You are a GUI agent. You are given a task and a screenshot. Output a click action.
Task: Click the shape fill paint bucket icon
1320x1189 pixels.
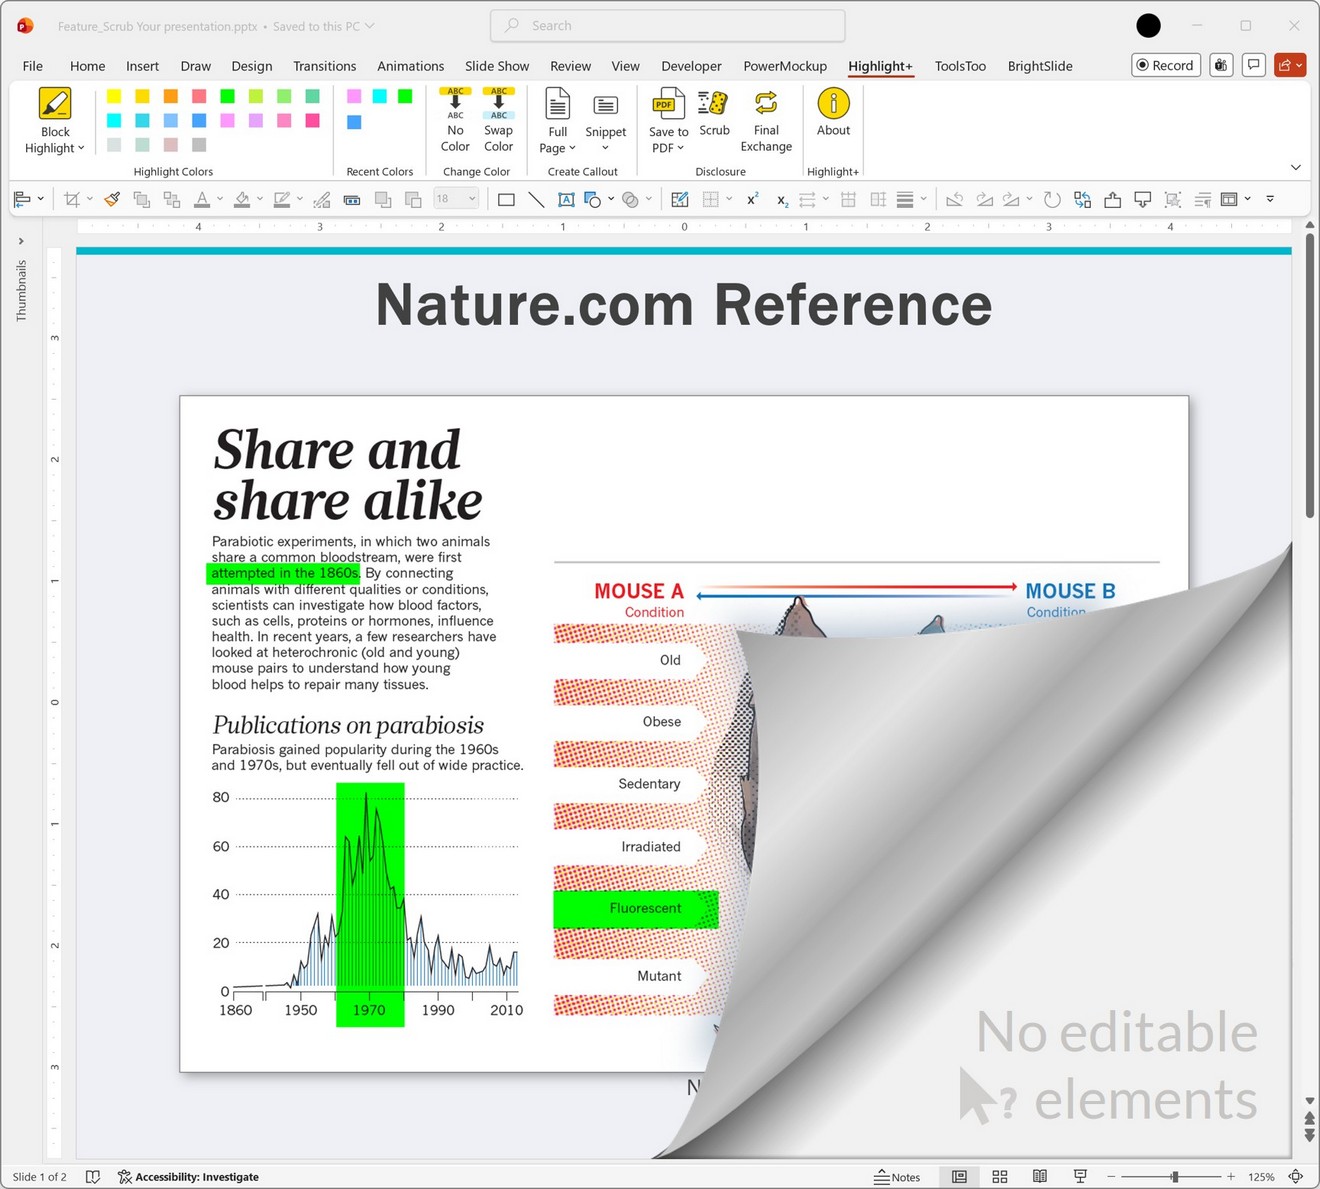click(242, 200)
